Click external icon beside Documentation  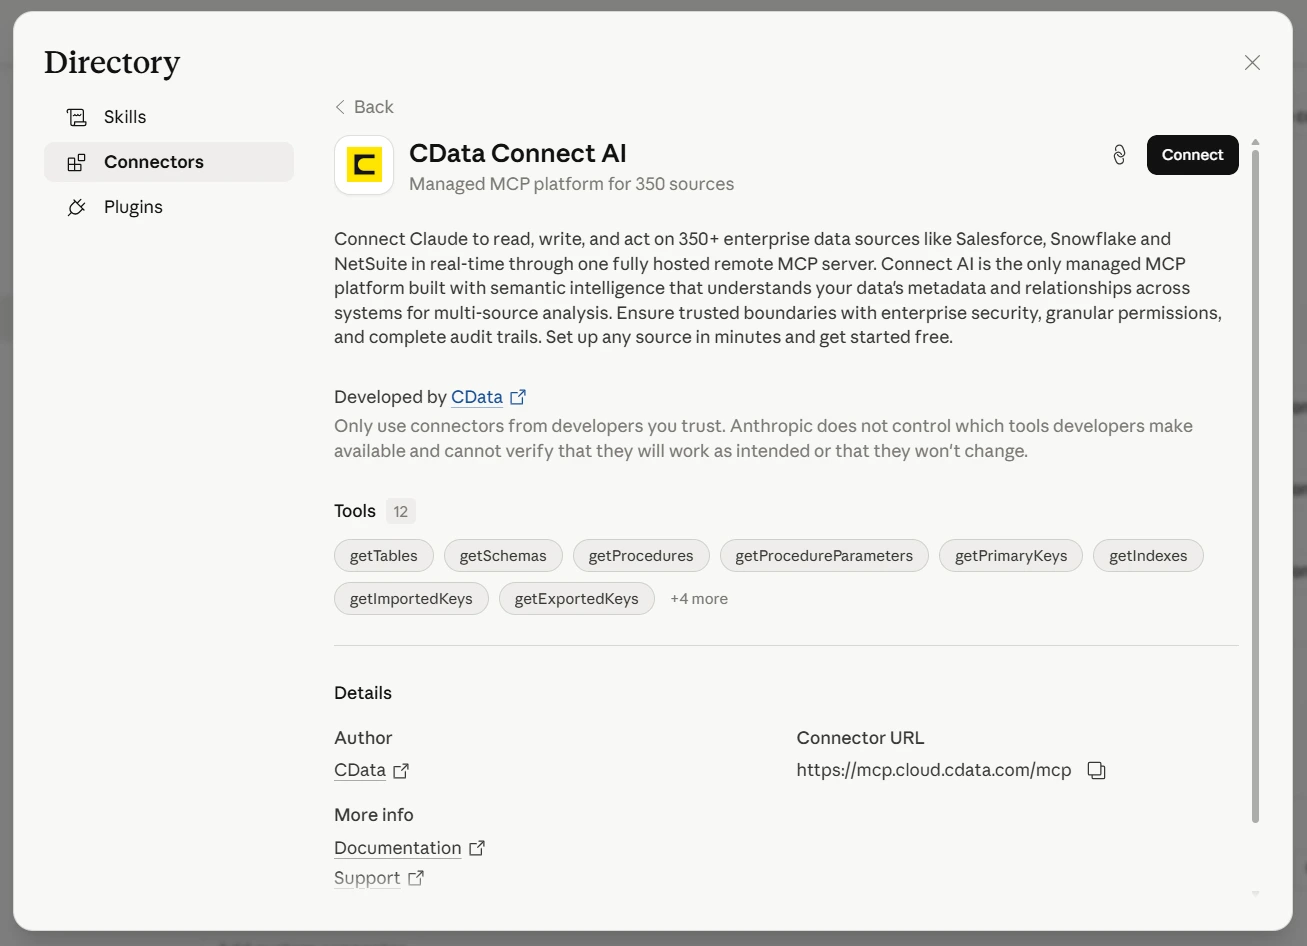click(477, 848)
